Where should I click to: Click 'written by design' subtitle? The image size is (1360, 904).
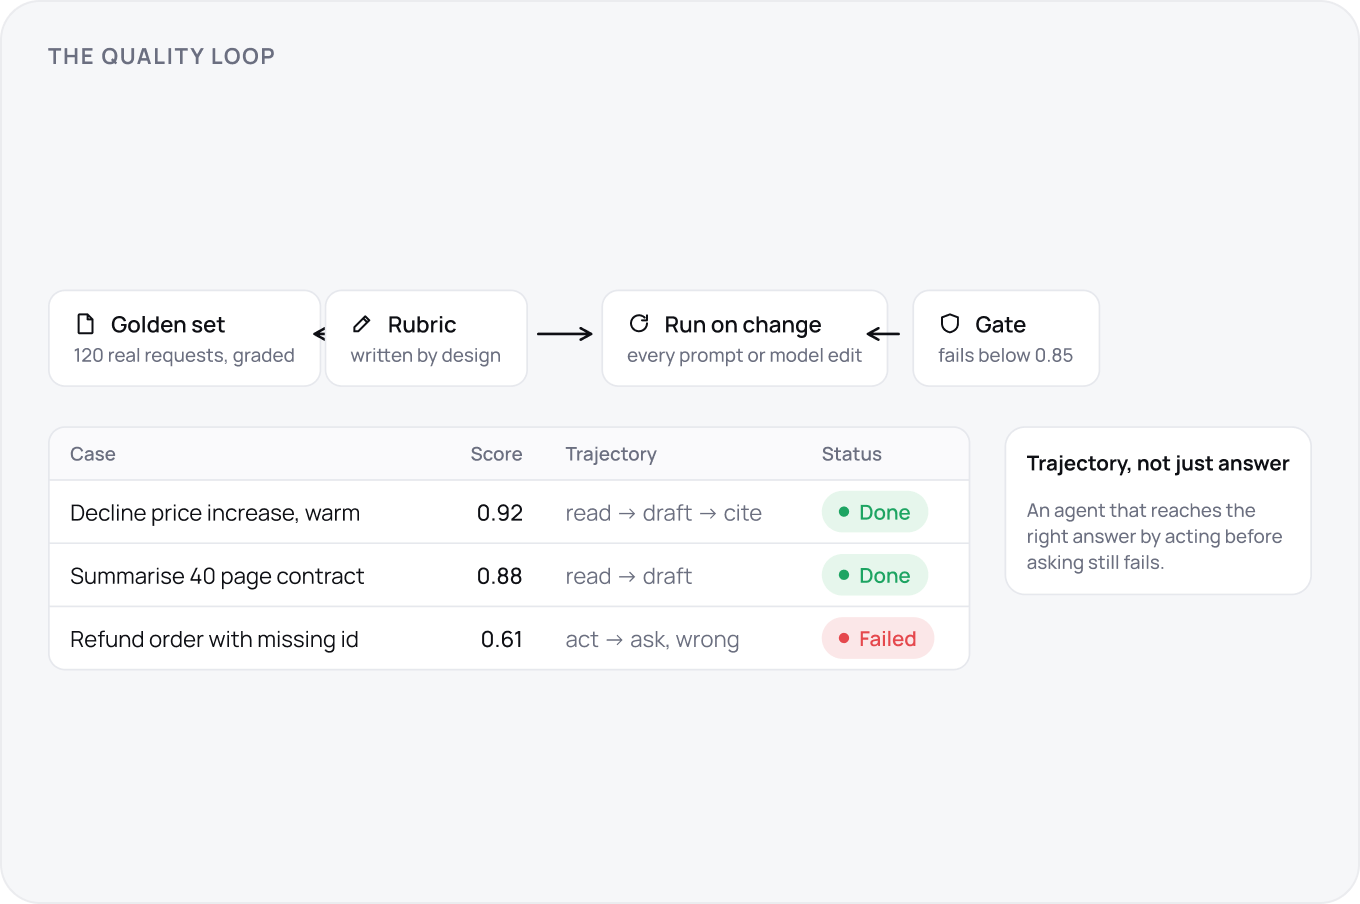point(425,356)
